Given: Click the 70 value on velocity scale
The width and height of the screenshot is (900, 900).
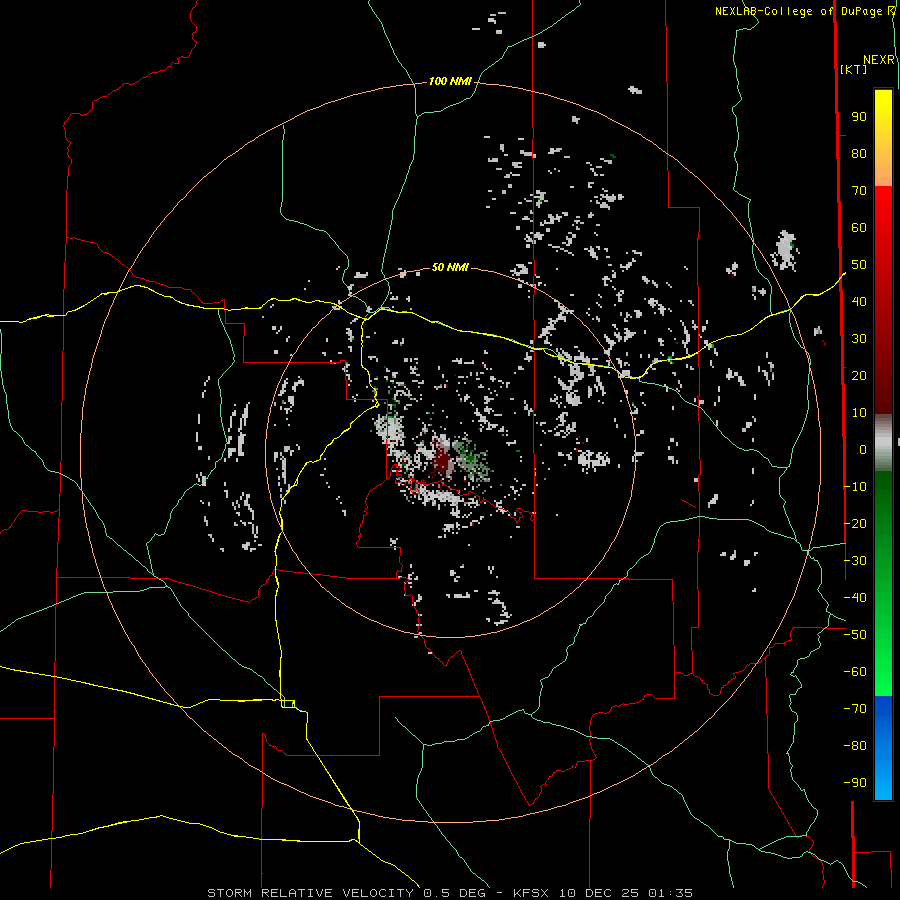Looking at the screenshot, I should tap(859, 191).
